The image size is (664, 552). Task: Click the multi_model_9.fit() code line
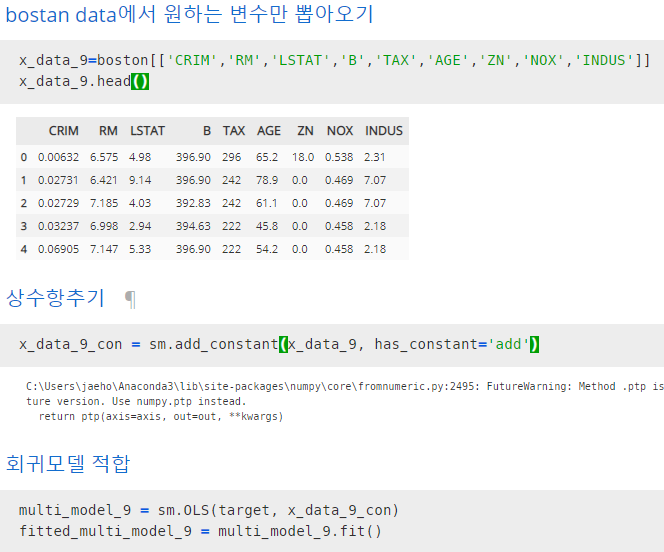tap(200, 531)
